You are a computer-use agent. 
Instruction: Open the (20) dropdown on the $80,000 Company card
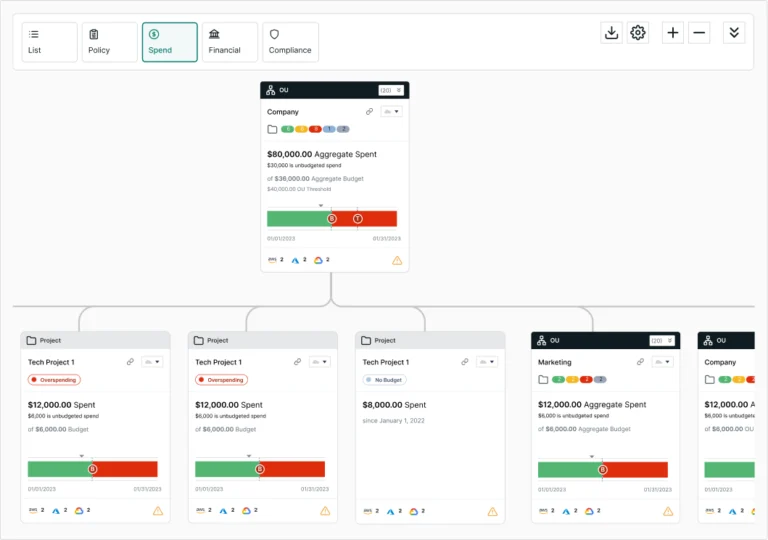tap(391, 90)
